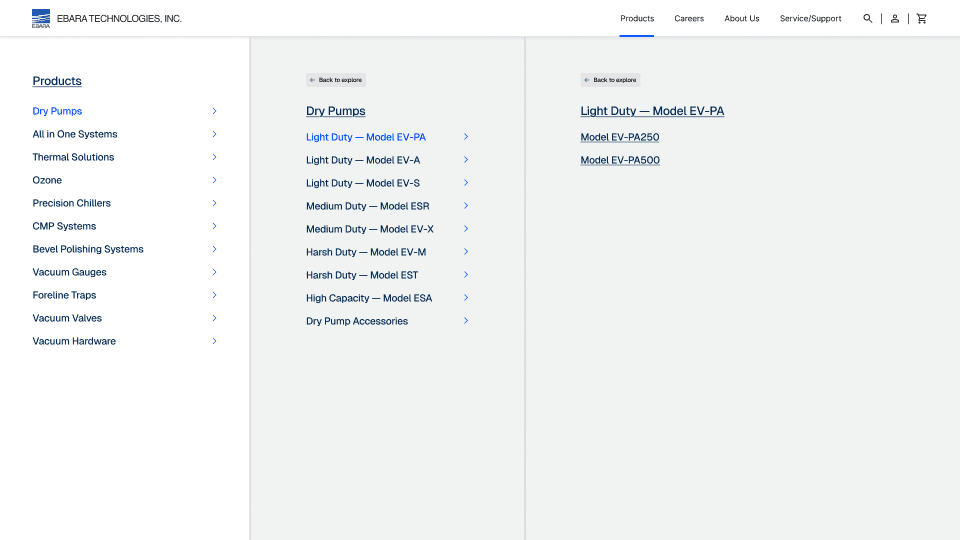Select CMP Systems category
This screenshot has height=540, width=960.
(x=64, y=226)
